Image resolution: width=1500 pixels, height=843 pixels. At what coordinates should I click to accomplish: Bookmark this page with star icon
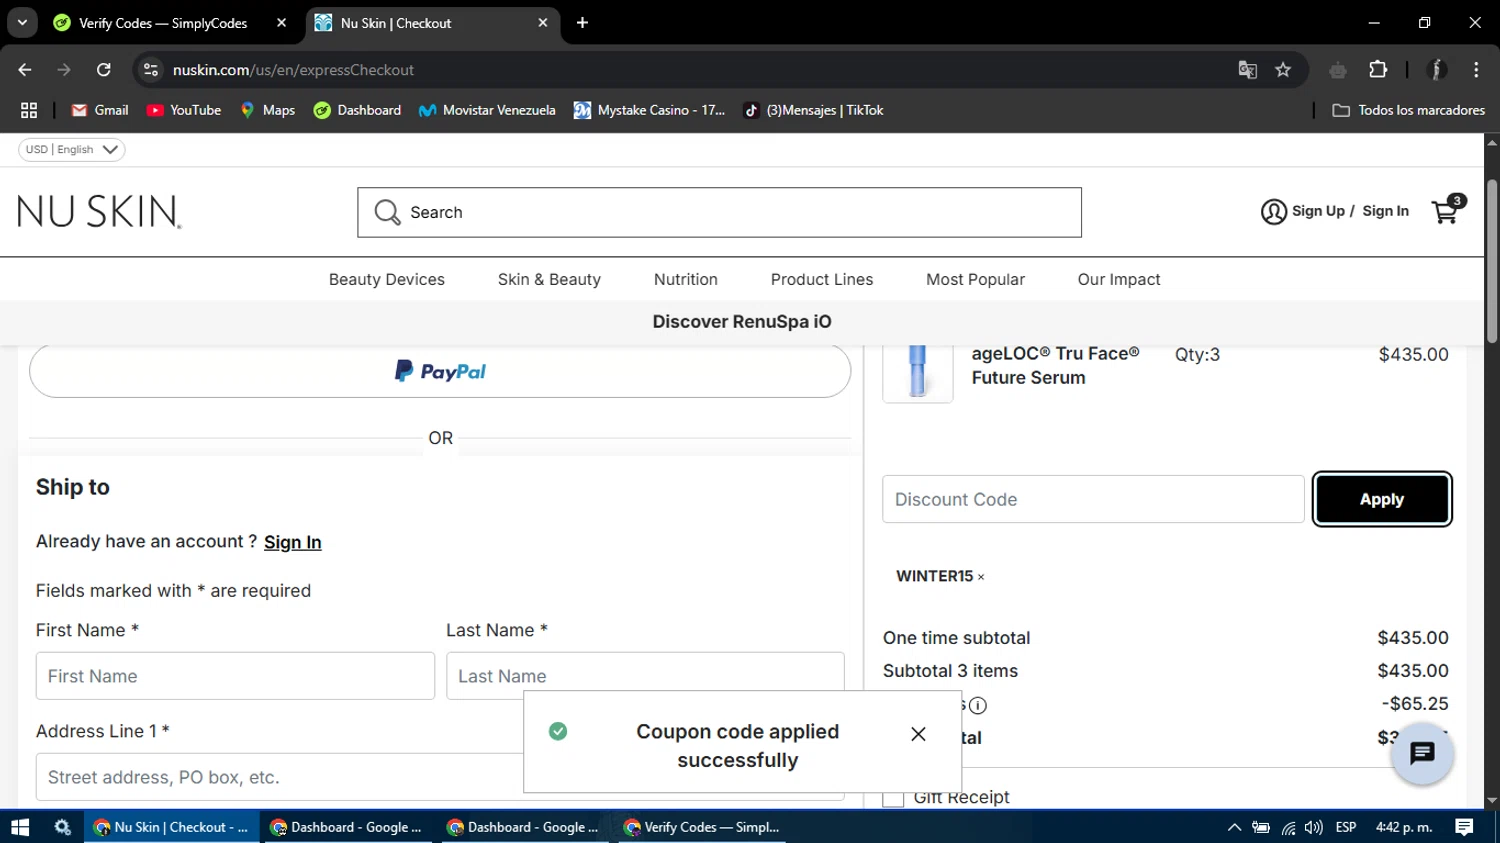[x=1283, y=70]
